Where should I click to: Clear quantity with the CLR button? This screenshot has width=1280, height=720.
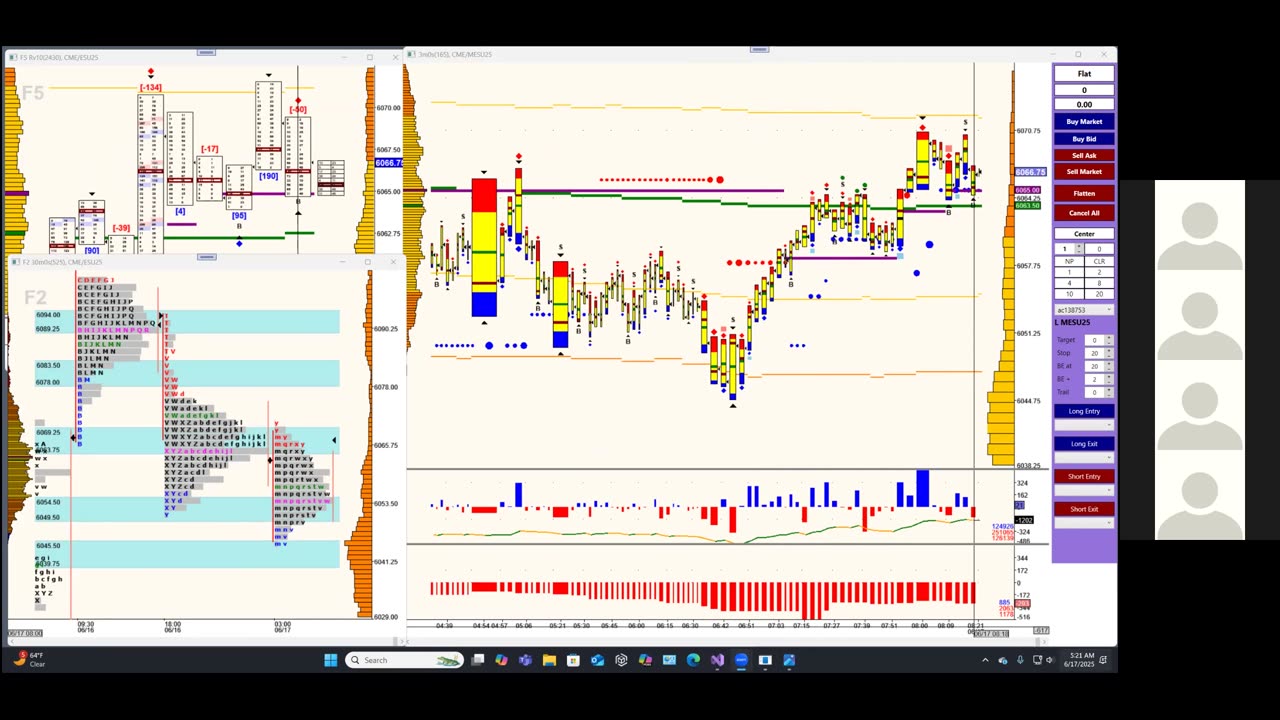[1099, 261]
